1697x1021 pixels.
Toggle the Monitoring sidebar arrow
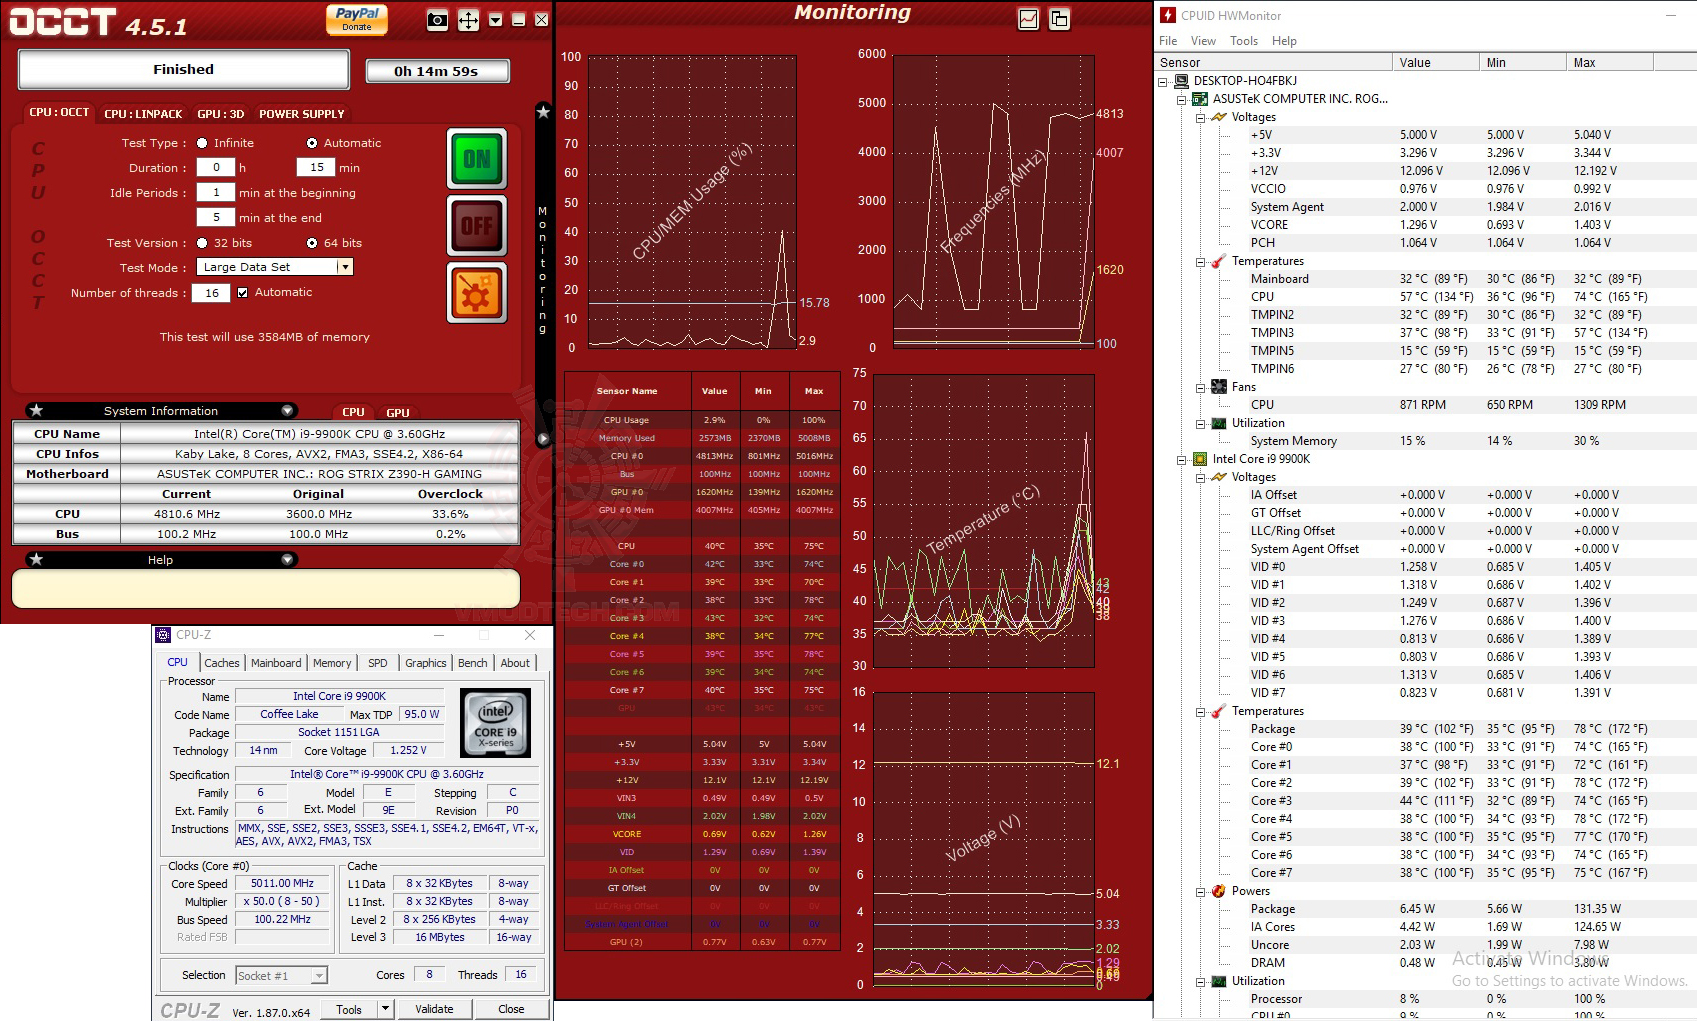click(543, 438)
